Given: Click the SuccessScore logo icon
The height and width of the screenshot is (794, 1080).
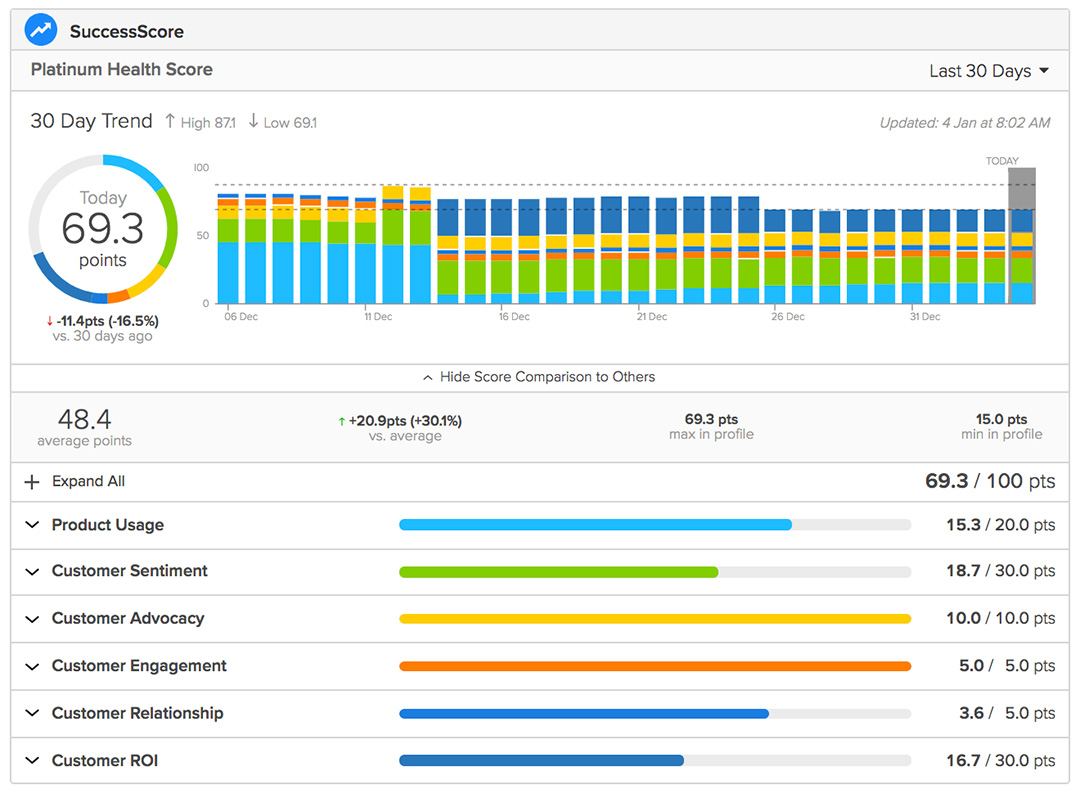Looking at the screenshot, I should (39, 29).
